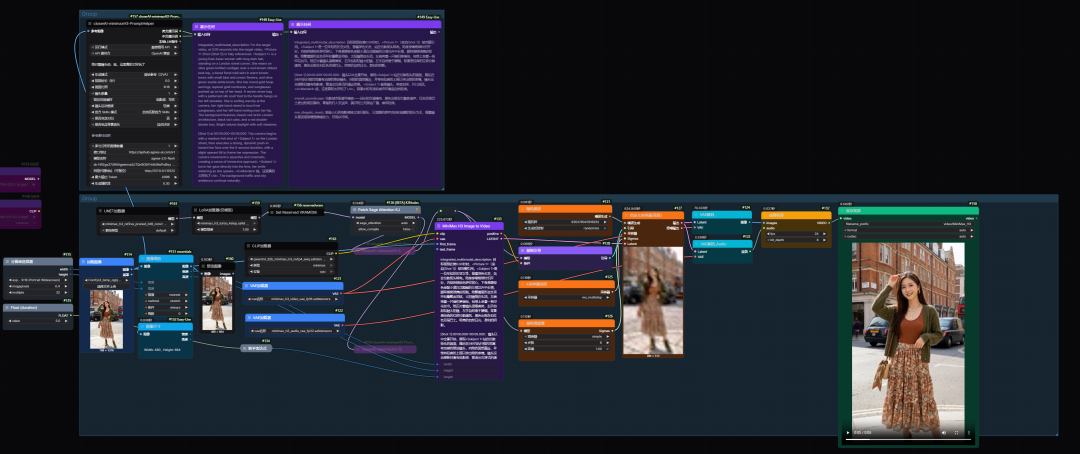Open the format dropdown in the save video node

click(908, 229)
